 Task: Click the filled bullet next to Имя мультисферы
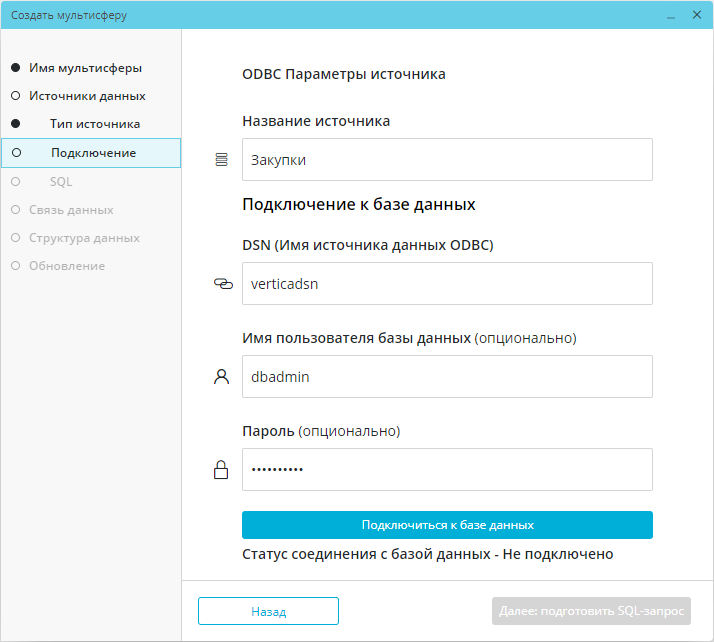pyautogui.click(x=15, y=68)
